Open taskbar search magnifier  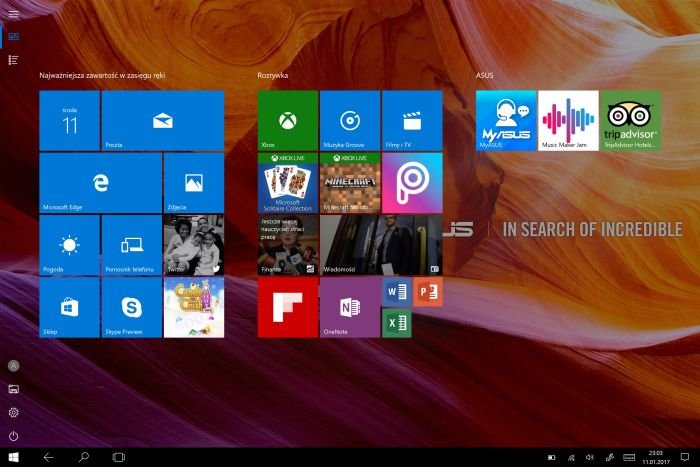coord(83,457)
